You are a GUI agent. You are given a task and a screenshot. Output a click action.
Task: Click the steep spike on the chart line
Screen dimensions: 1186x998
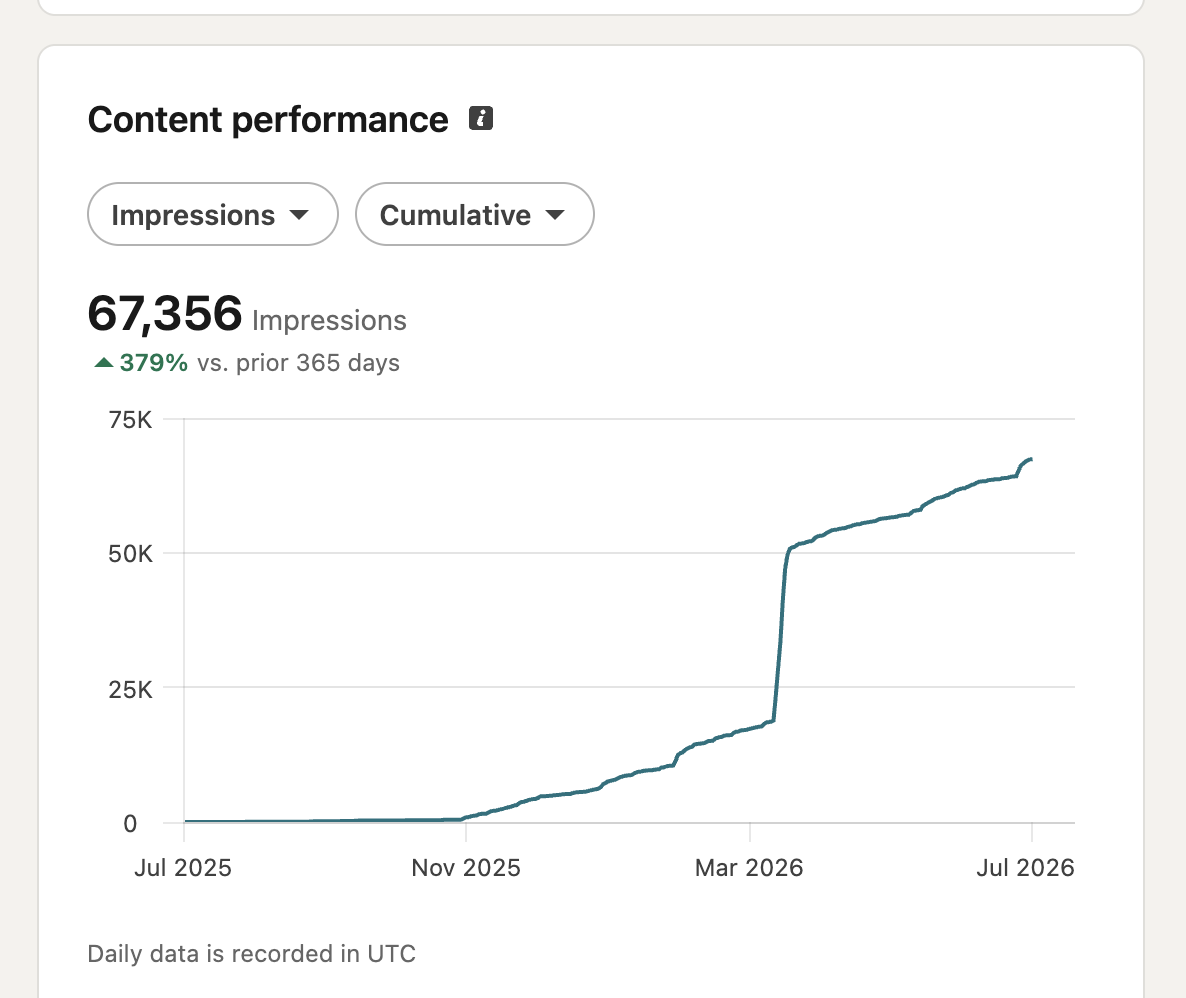click(x=780, y=636)
